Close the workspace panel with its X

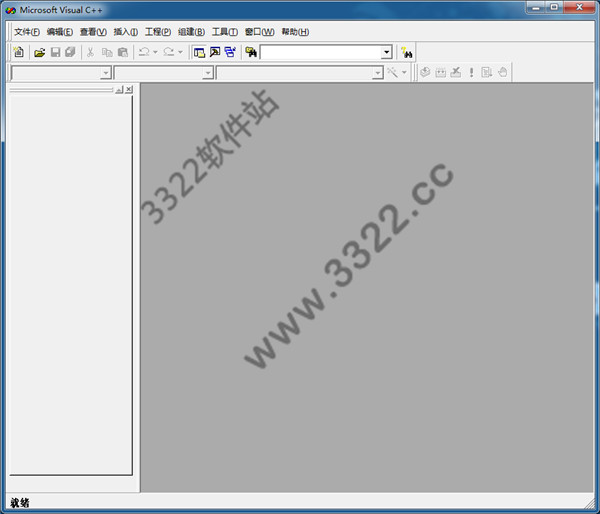[x=129, y=90]
